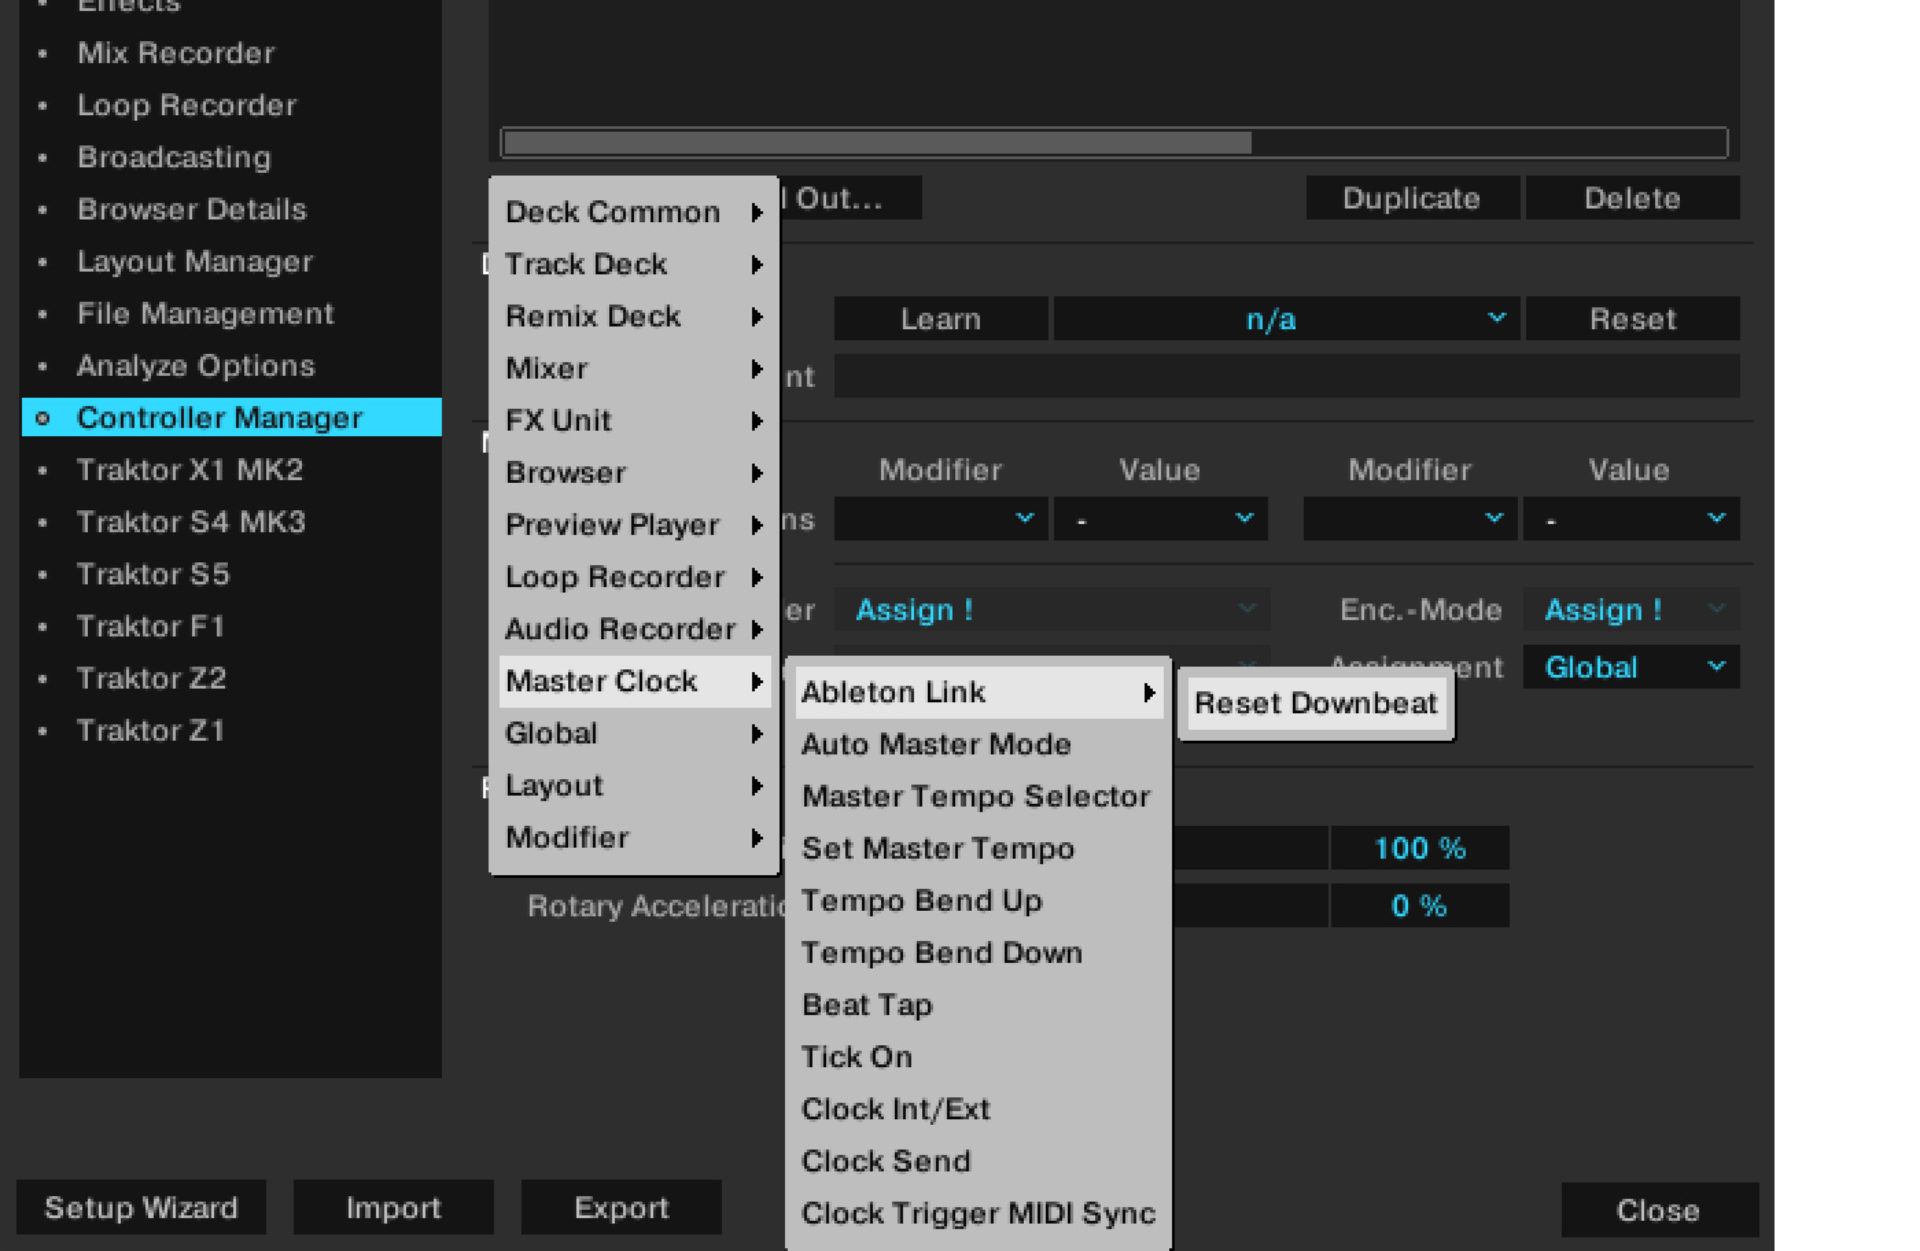The height and width of the screenshot is (1251, 1920).
Task: Click the Reset button
Action: pos(1632,319)
